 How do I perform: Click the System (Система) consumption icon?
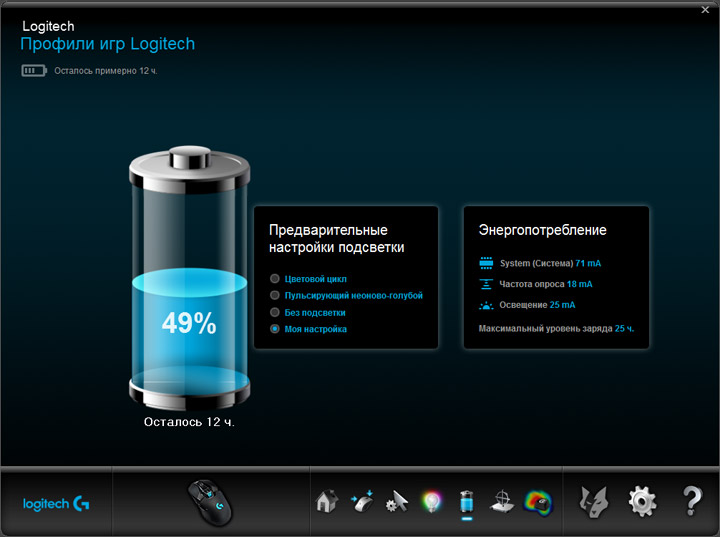click(486, 263)
